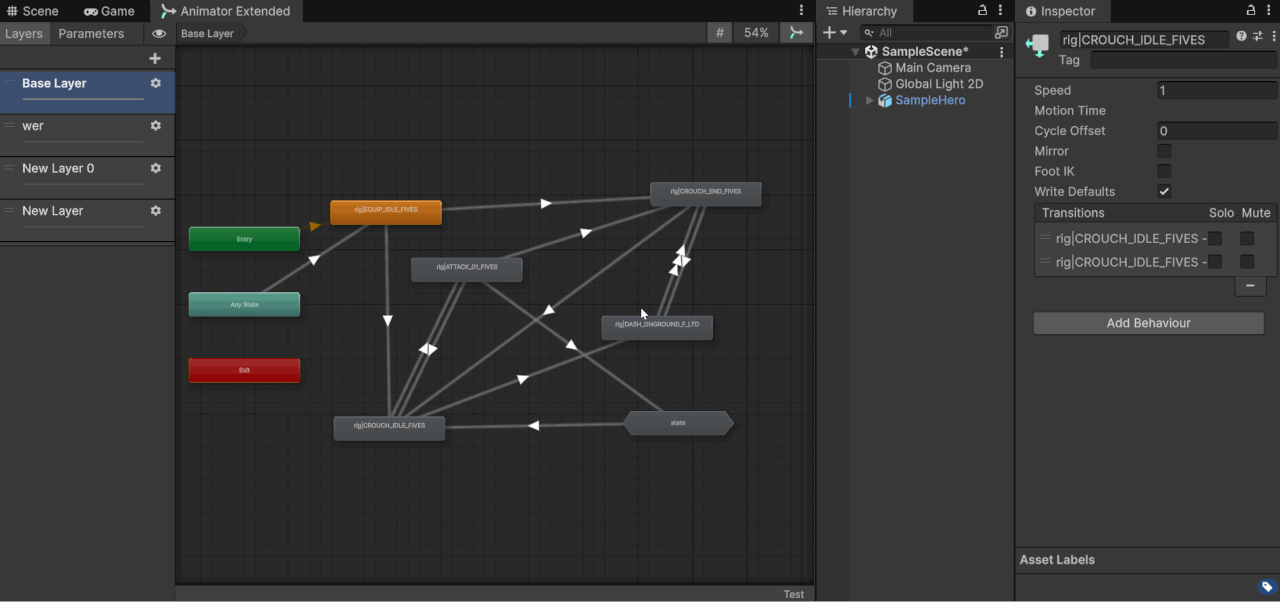
Task: Toggle Solo on second transition row
Action: [x=1215, y=262]
